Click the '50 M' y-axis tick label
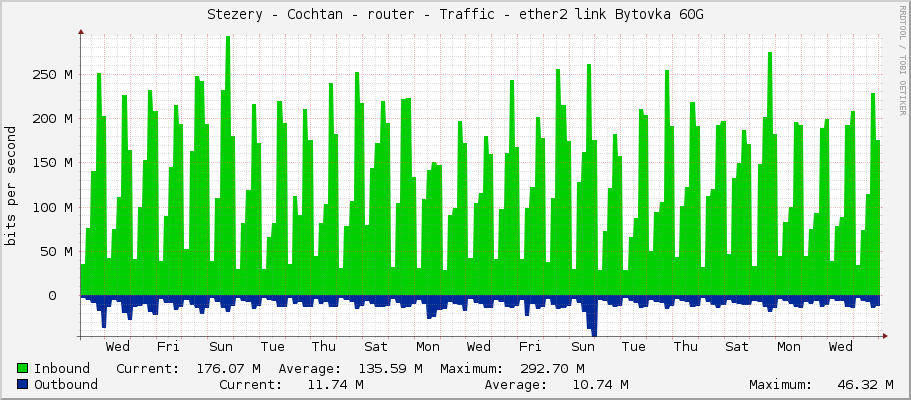Screen dimensions: 911x400 click(56, 251)
